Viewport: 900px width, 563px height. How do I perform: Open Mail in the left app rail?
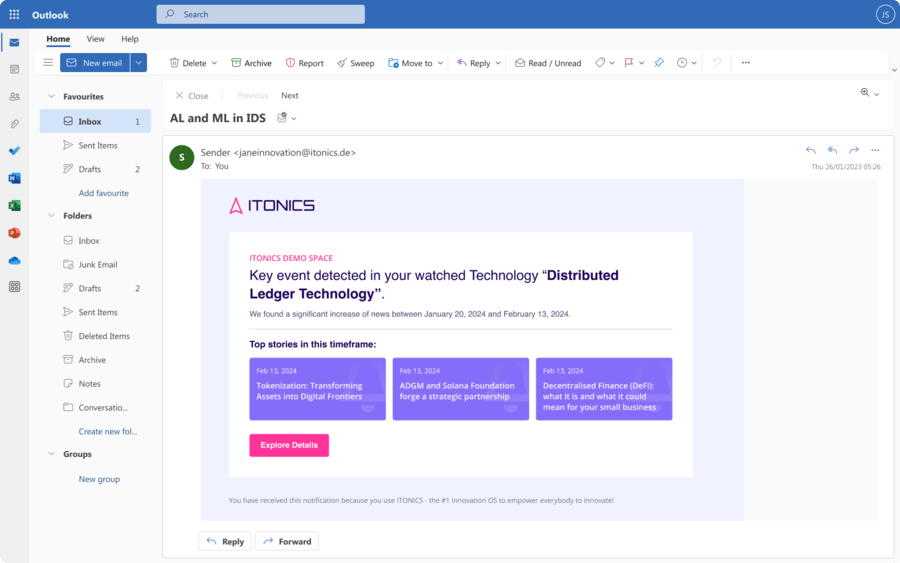point(14,42)
